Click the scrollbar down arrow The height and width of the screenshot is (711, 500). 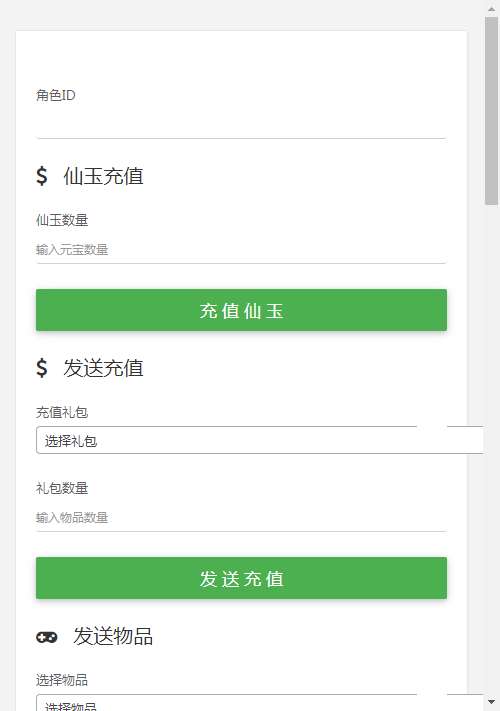pos(491,702)
